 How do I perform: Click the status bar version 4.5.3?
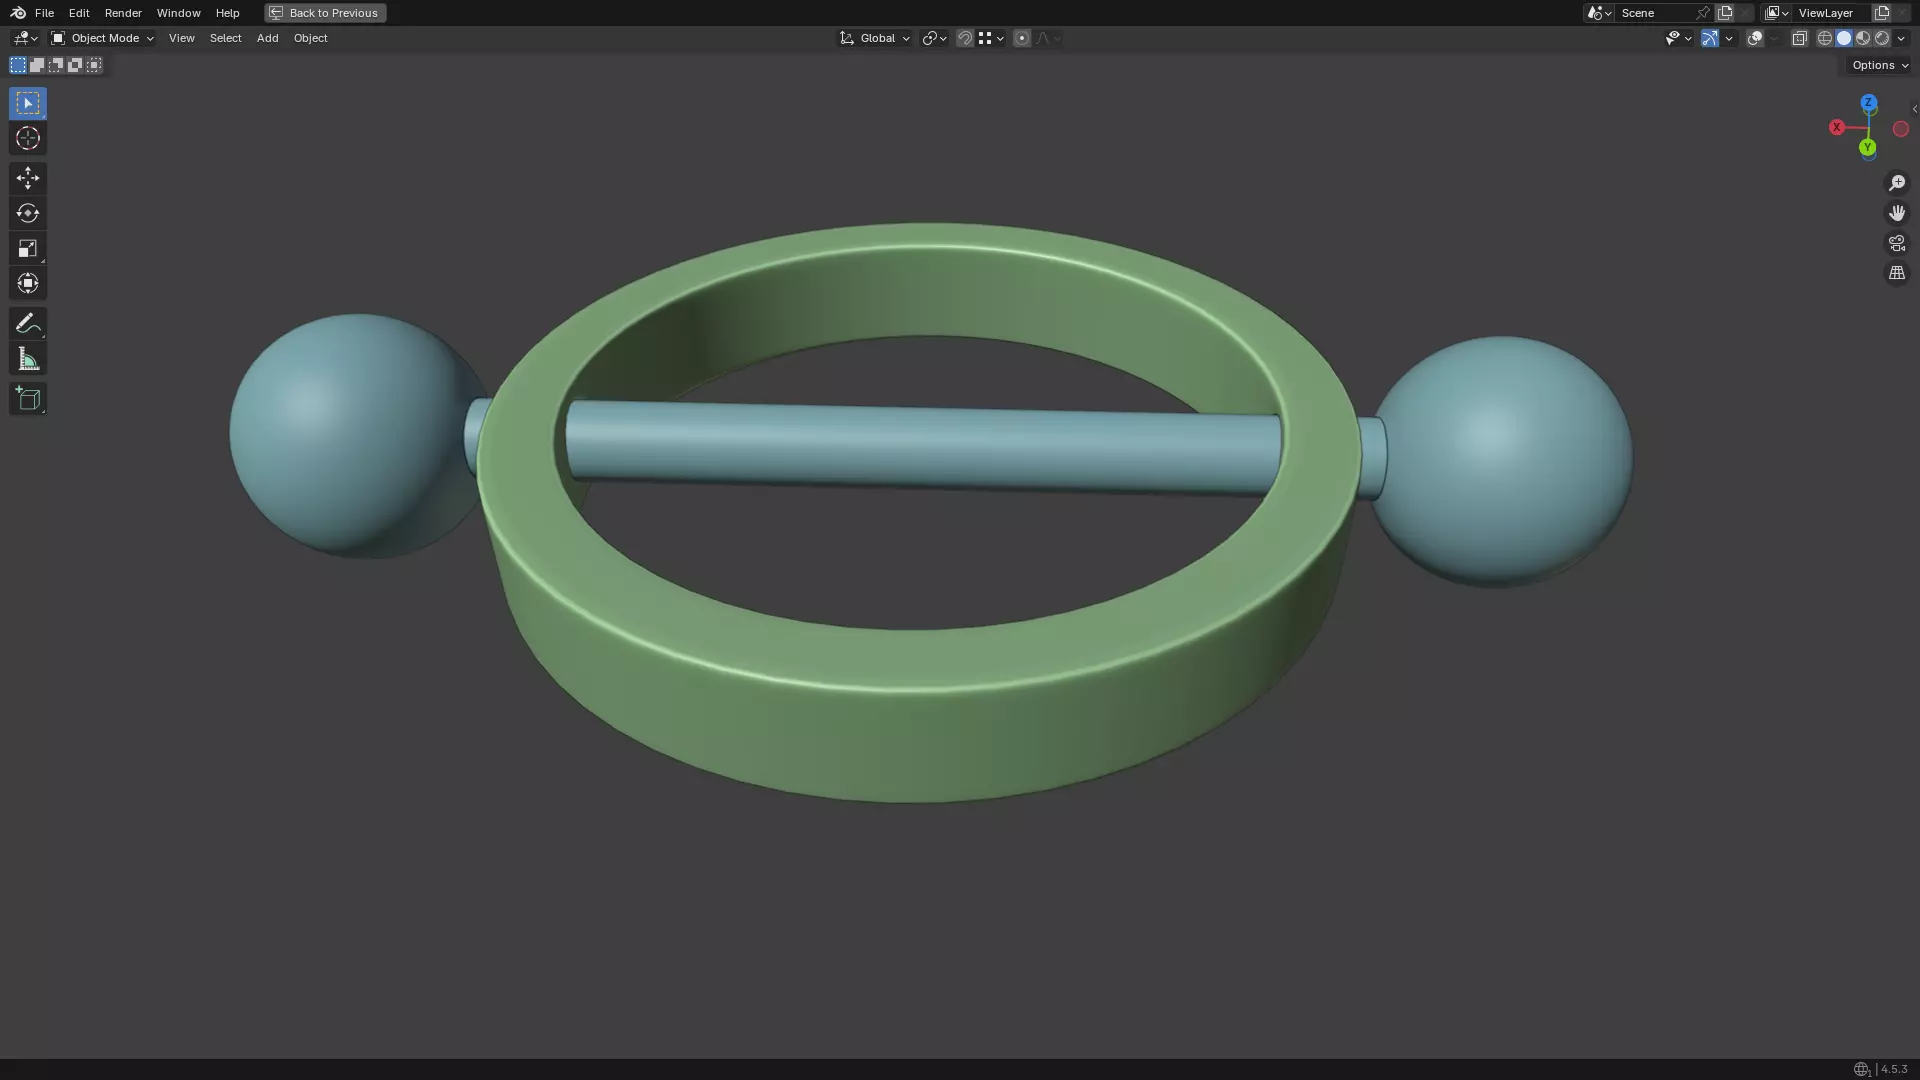tap(1893, 1069)
